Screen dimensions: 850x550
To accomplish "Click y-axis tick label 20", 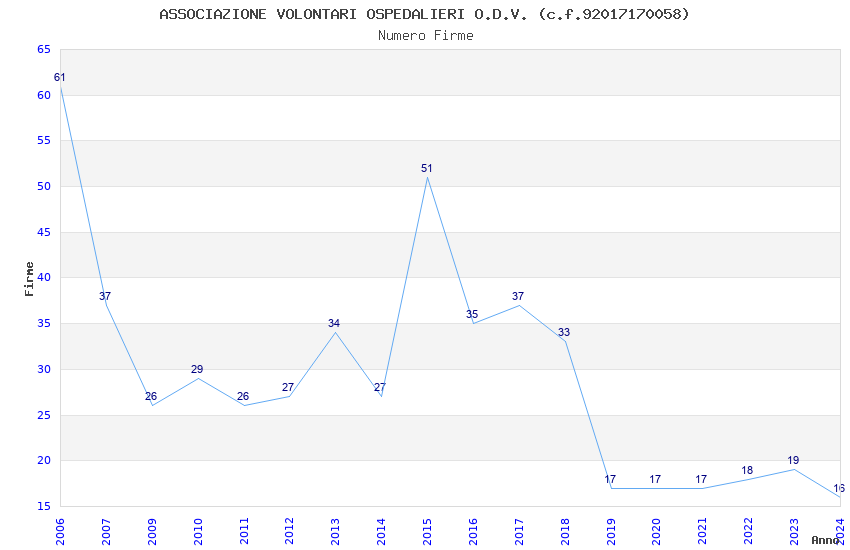I will [44, 461].
